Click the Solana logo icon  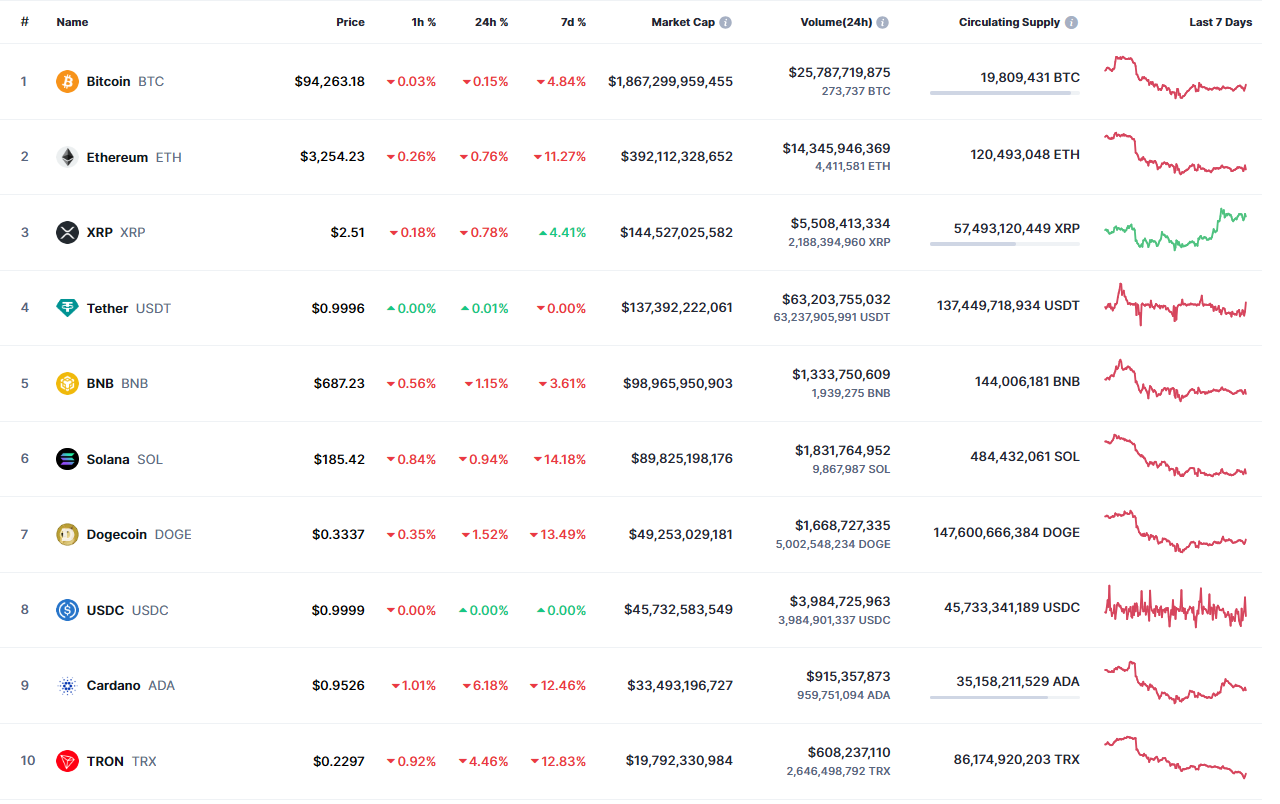(67, 459)
